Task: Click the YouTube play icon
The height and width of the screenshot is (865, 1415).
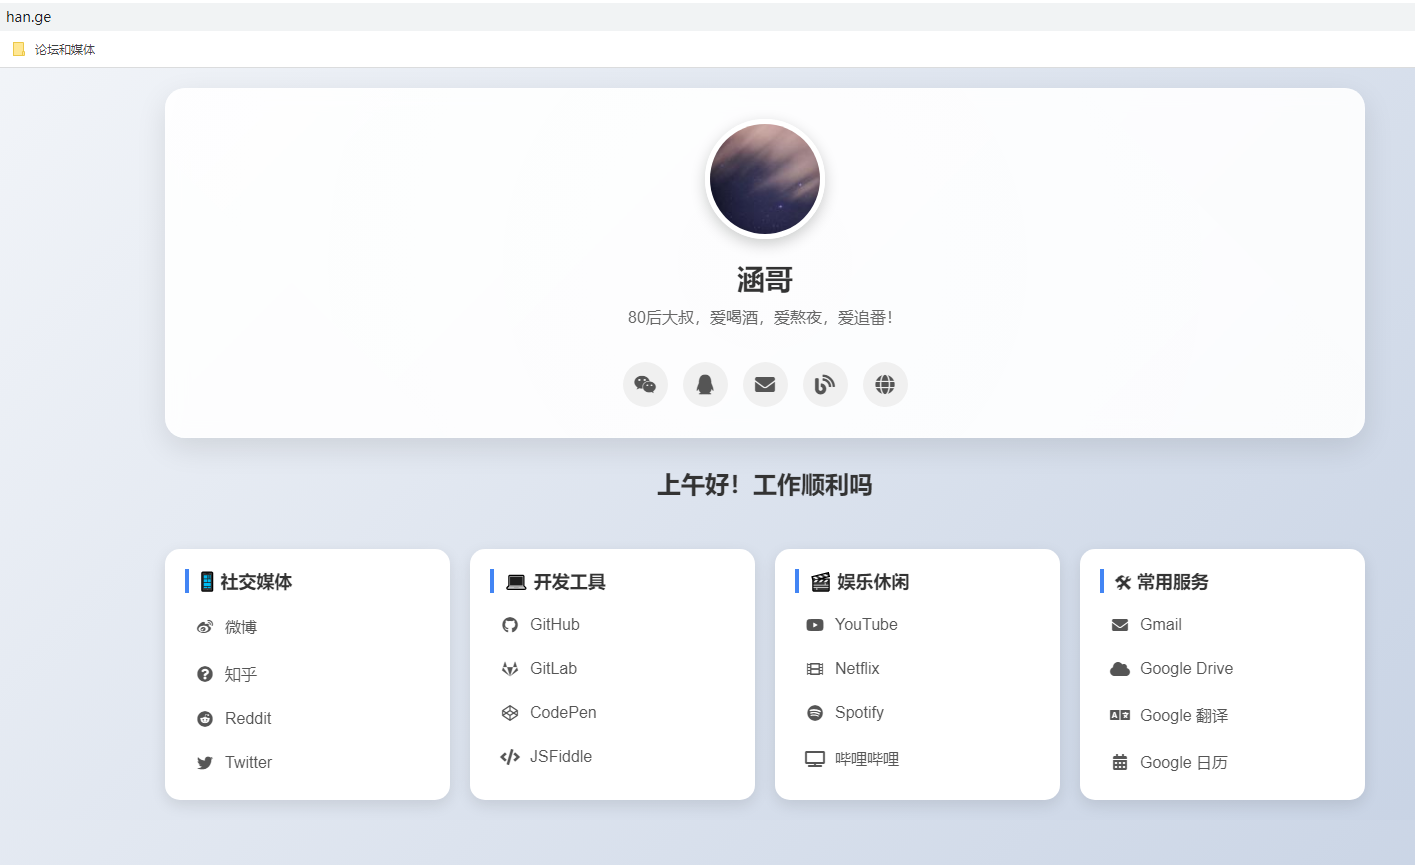Action: (815, 624)
